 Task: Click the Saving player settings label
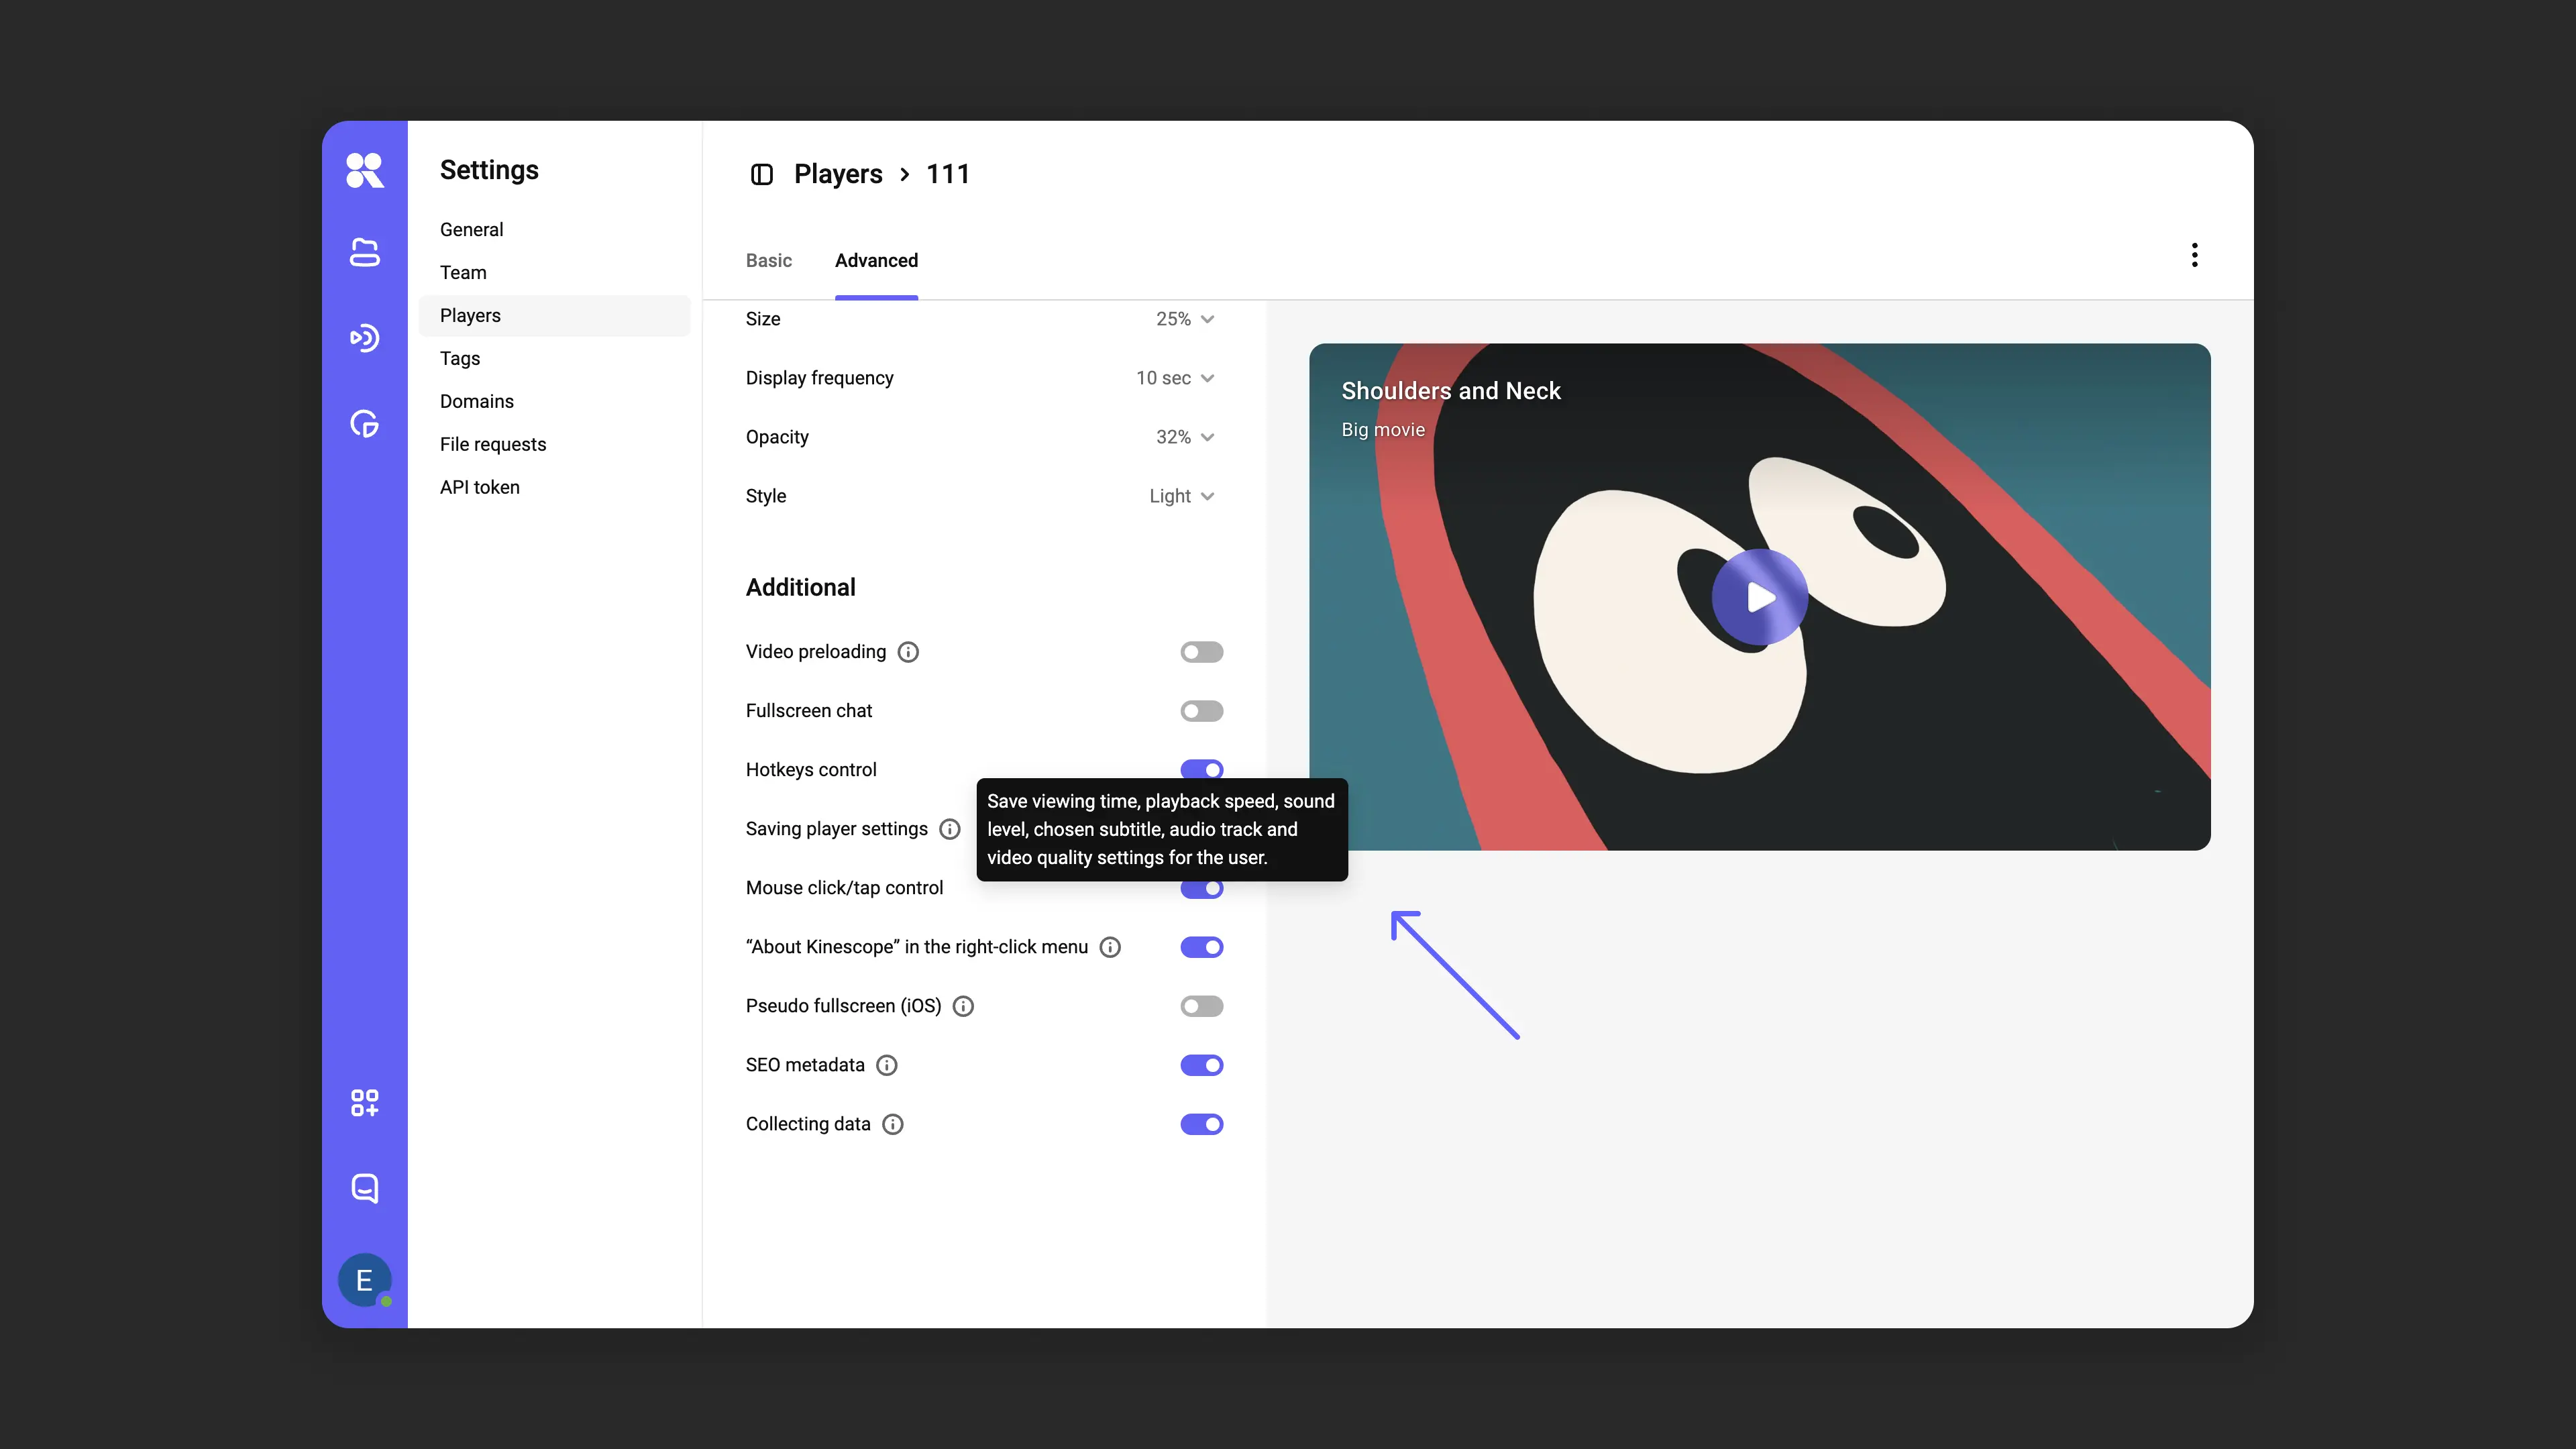837,829
